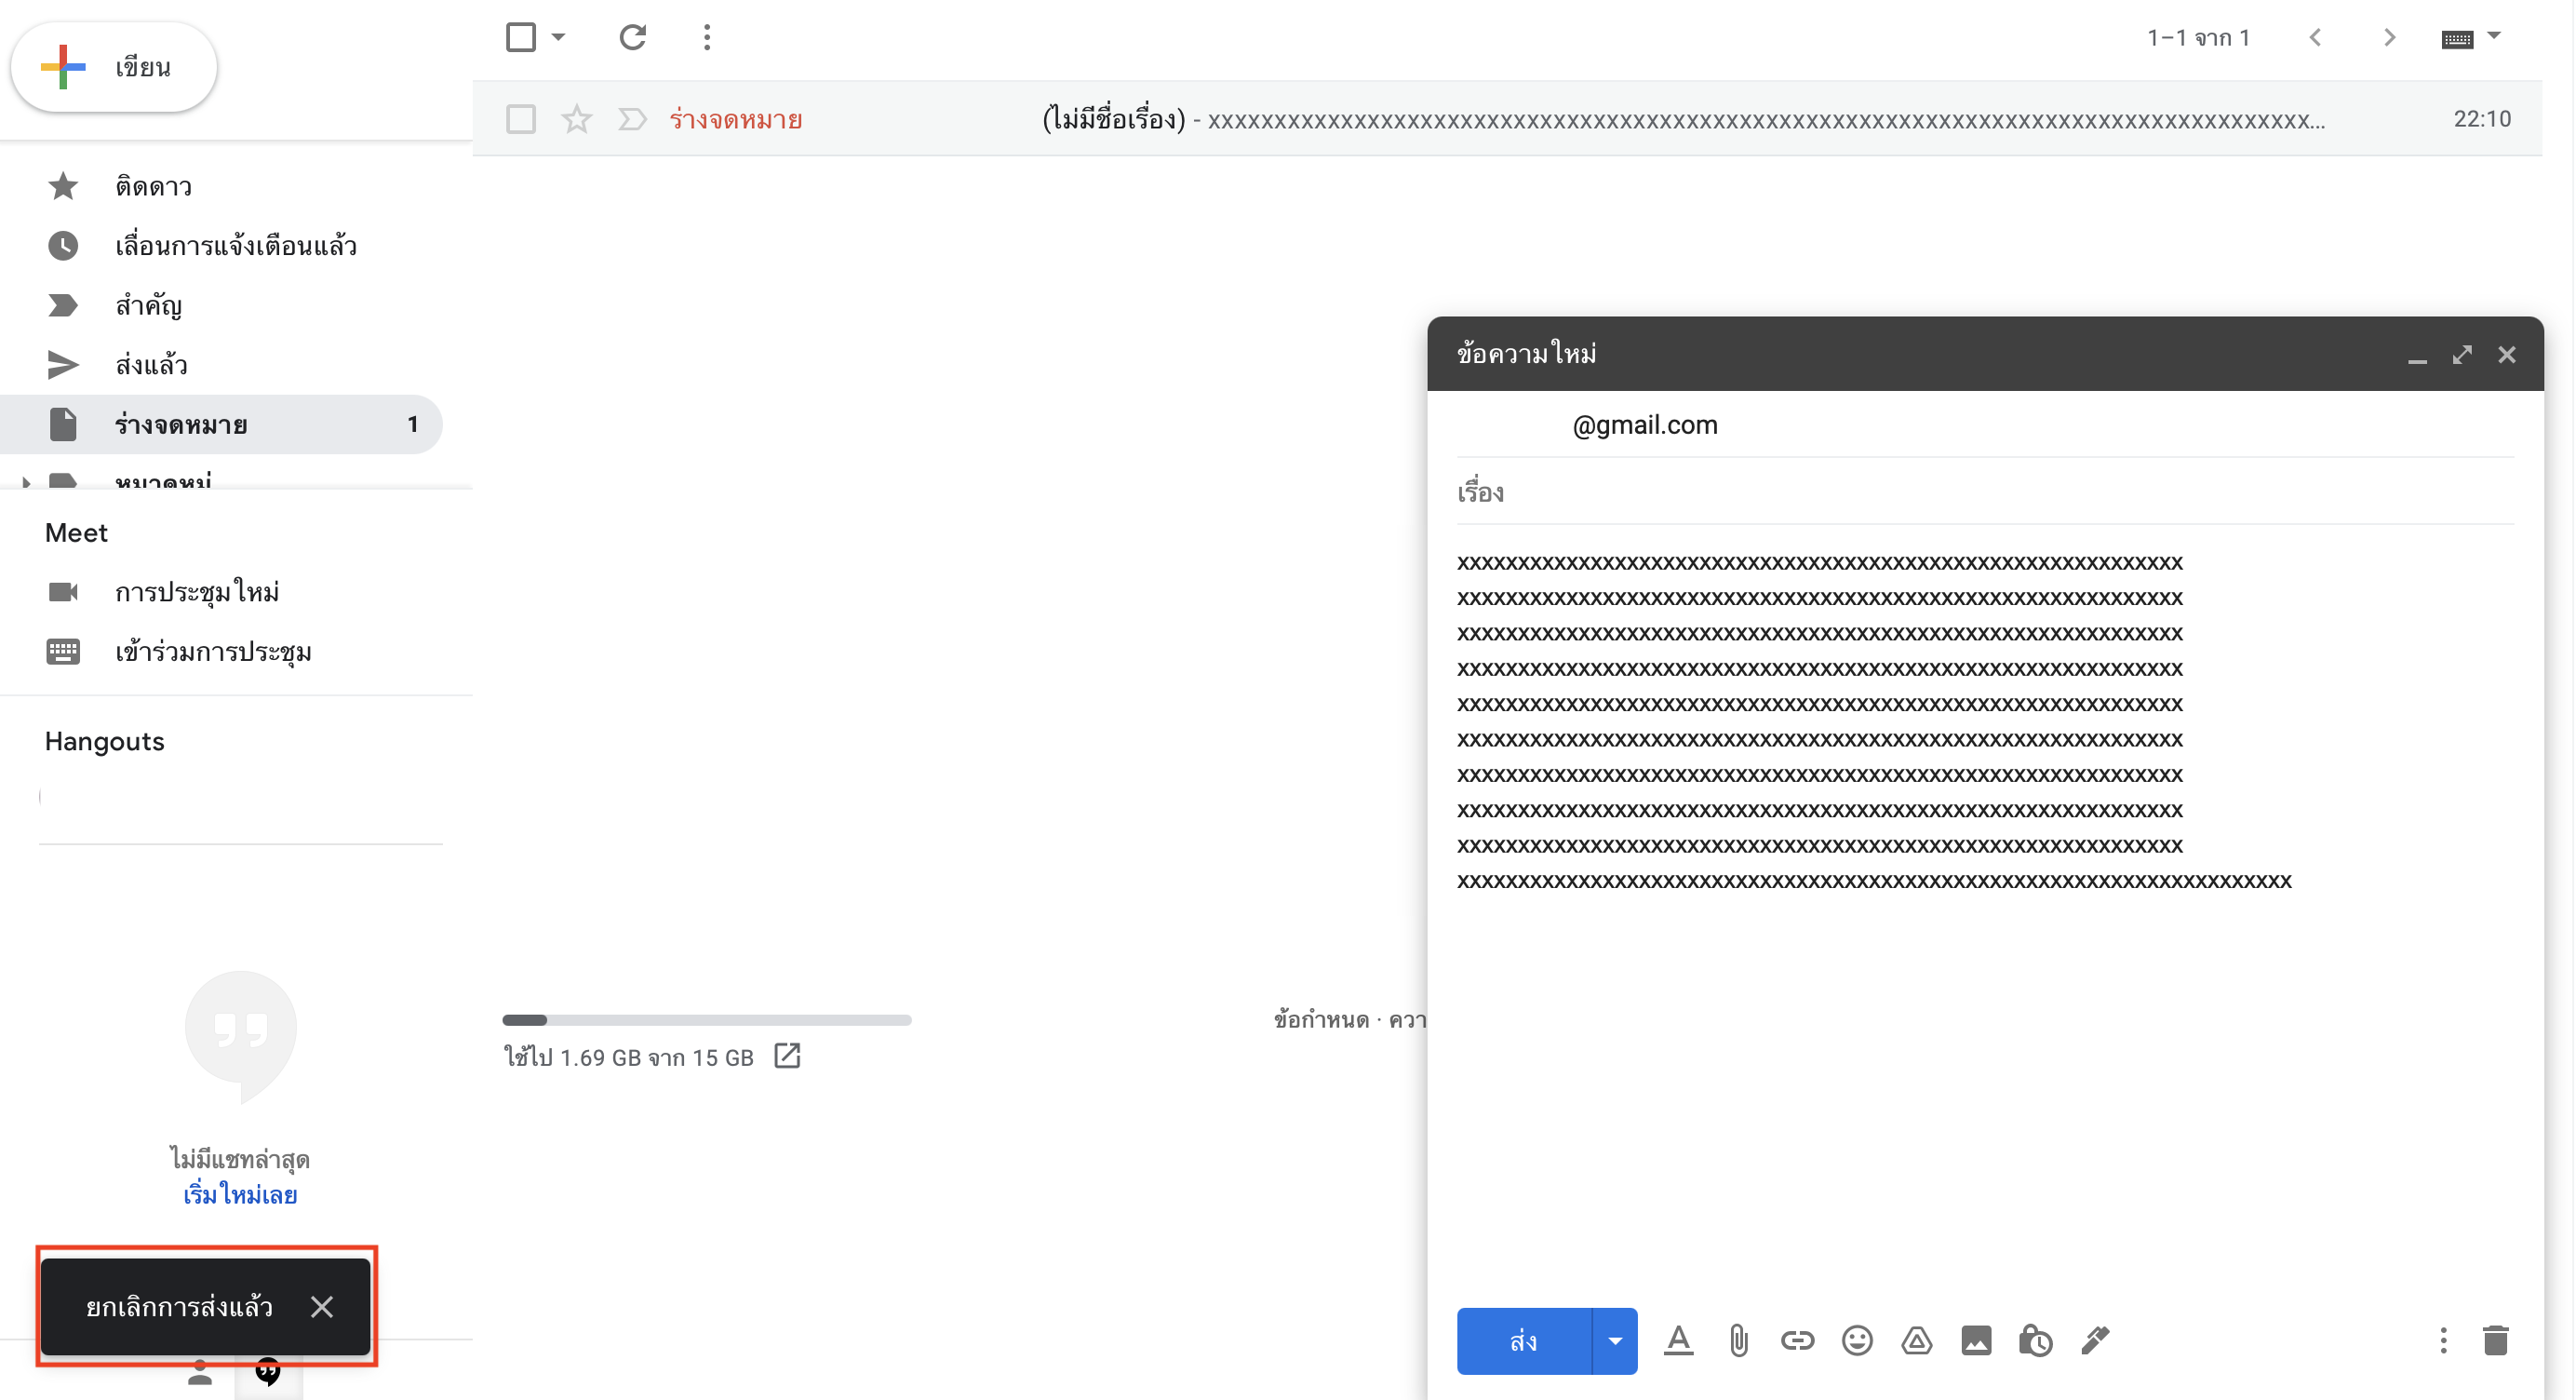This screenshot has width=2576, height=1400.
Task: Discard draft with trash icon
Action: coord(2495,1340)
